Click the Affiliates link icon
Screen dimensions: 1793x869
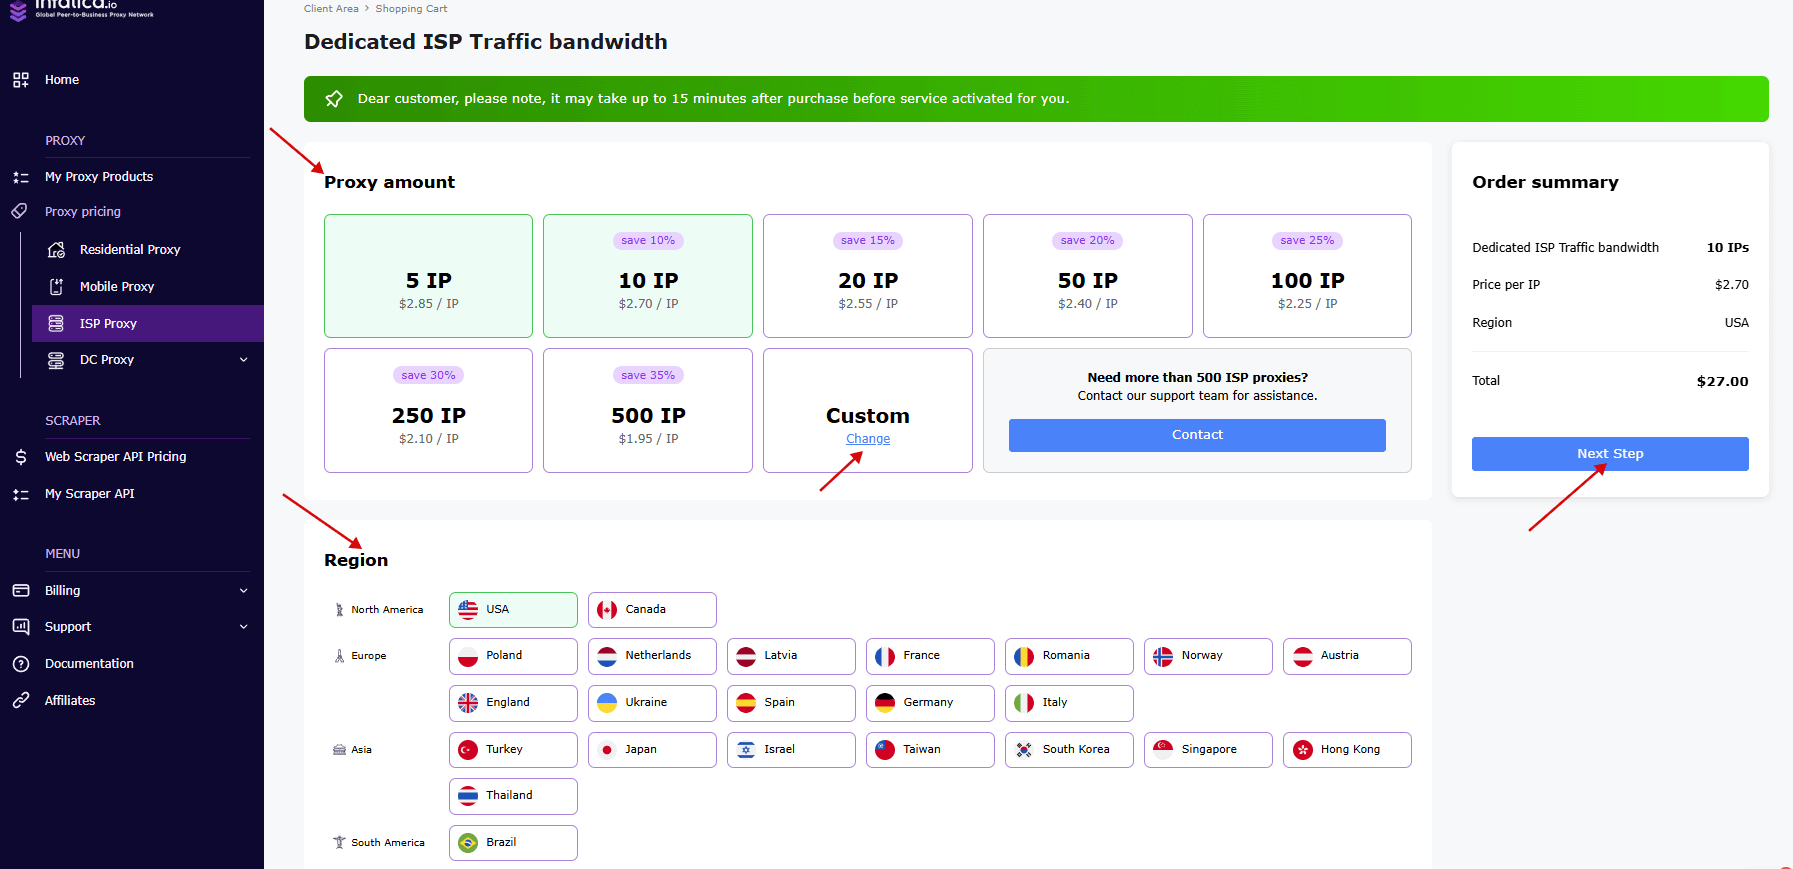20,701
